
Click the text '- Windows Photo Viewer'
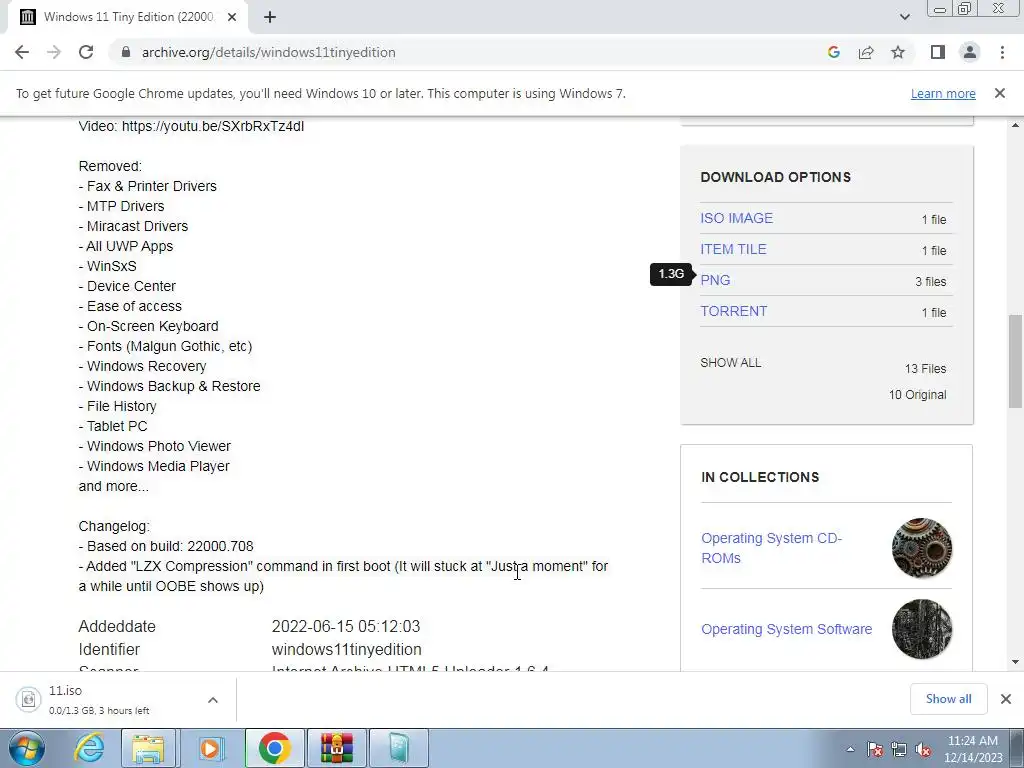(155, 446)
